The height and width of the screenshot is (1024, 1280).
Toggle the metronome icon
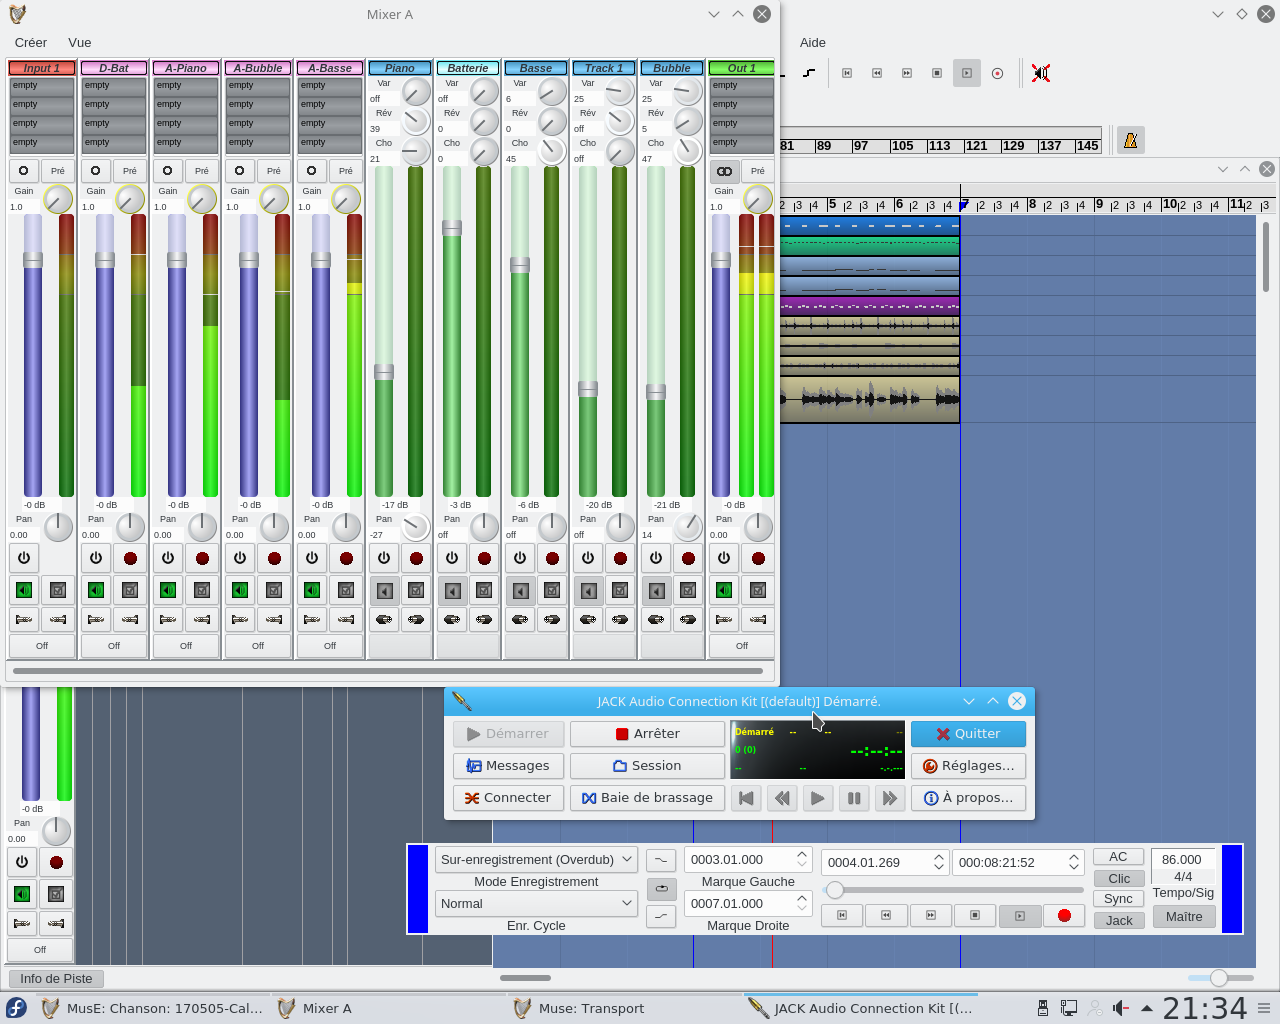tap(1130, 141)
